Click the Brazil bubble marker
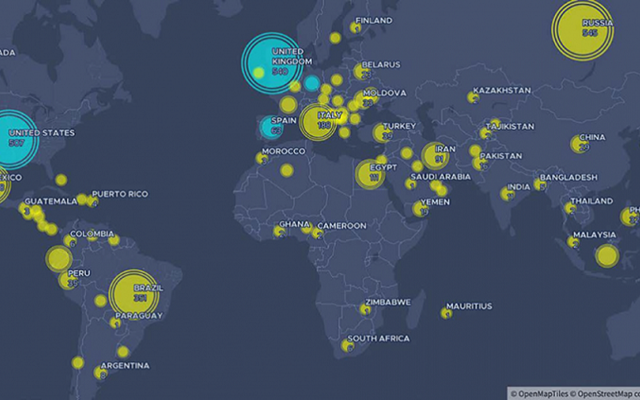The width and height of the screenshot is (640, 400). [133, 294]
